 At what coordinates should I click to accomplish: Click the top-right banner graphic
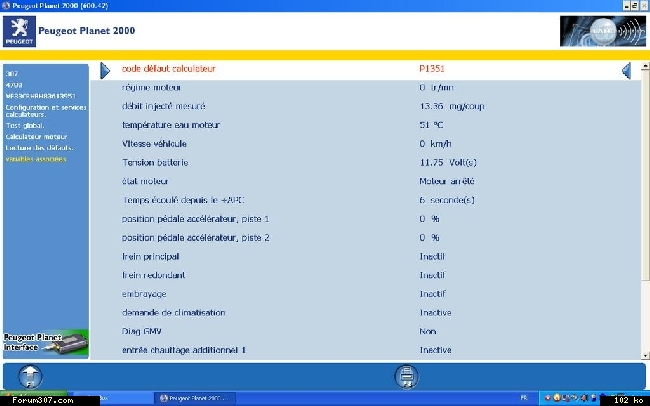602,31
